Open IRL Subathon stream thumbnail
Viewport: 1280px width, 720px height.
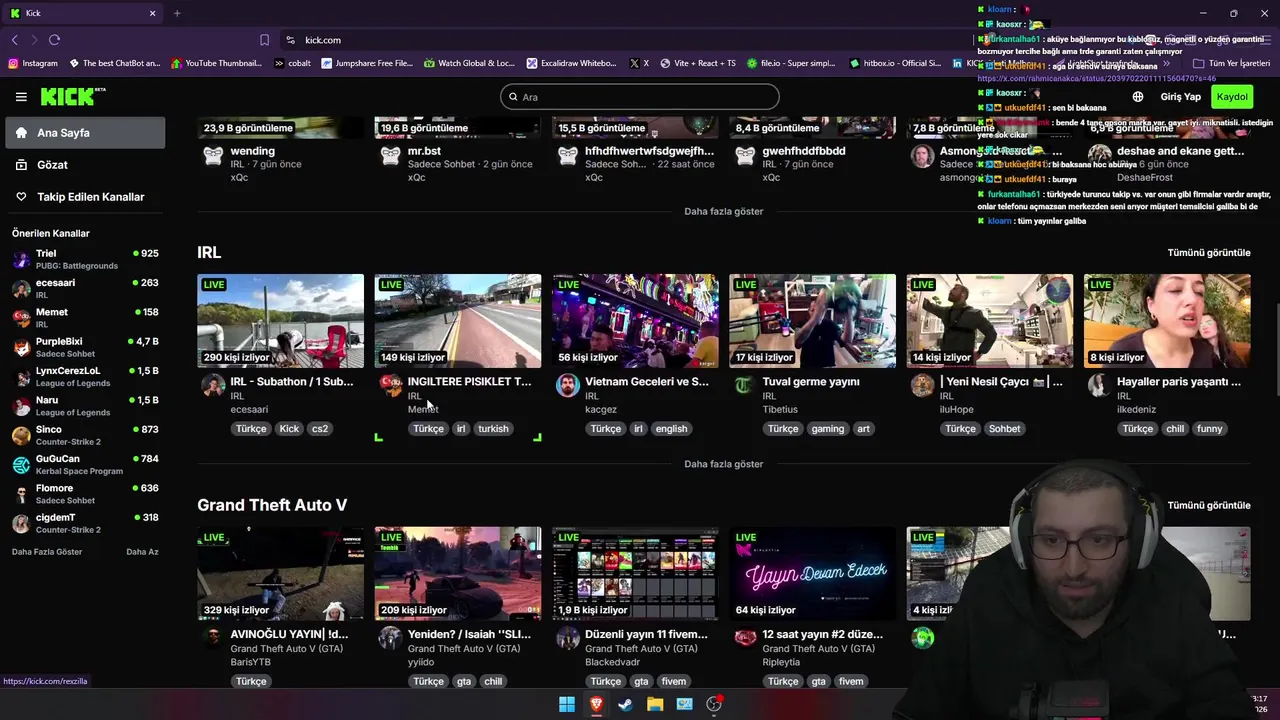280,321
